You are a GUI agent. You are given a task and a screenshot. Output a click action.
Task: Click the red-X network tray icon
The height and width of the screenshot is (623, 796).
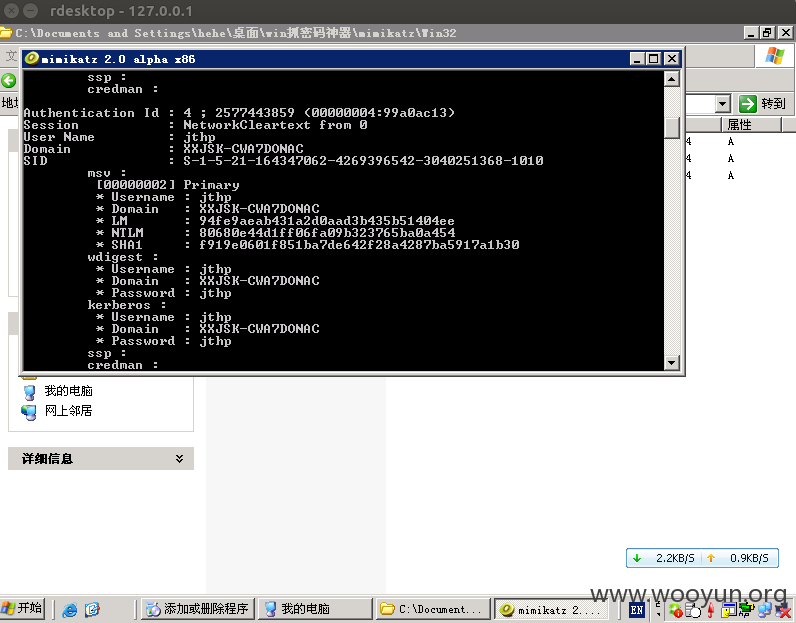click(782, 610)
